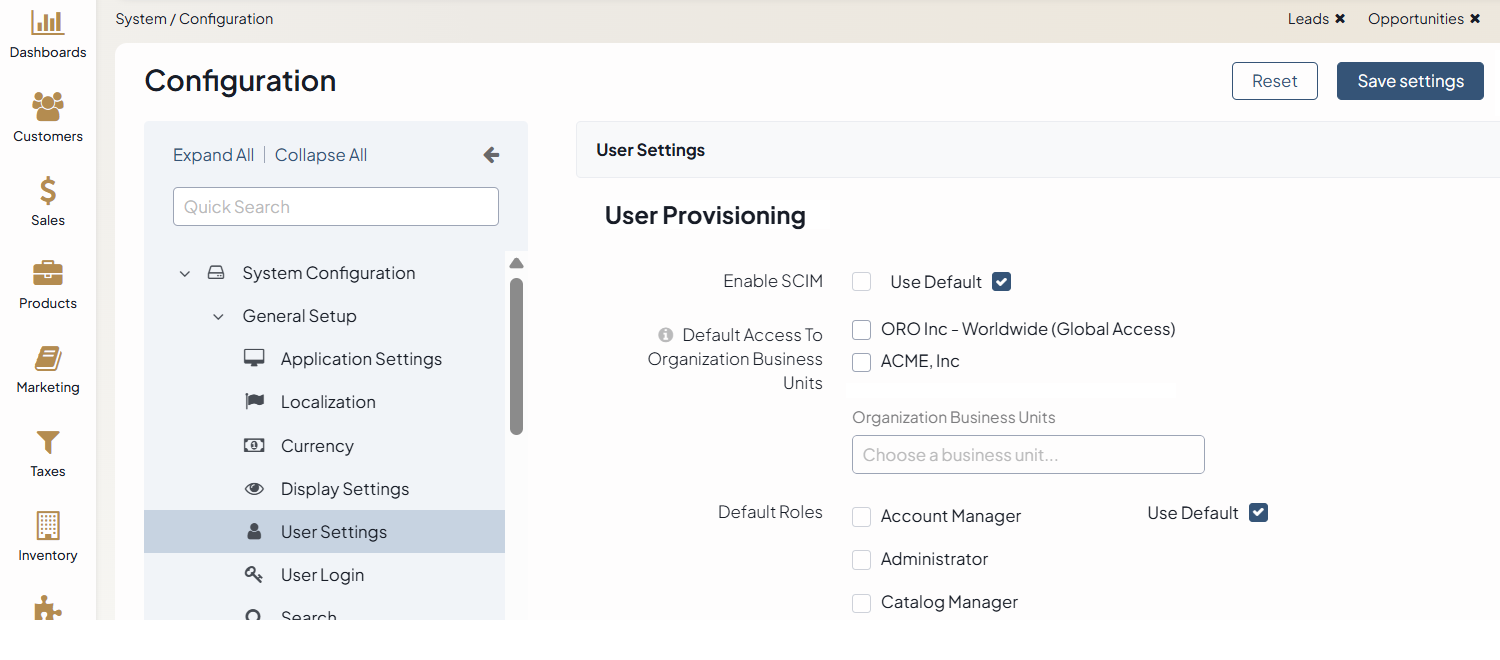Switch to the pinned Leads tab

[1307, 19]
